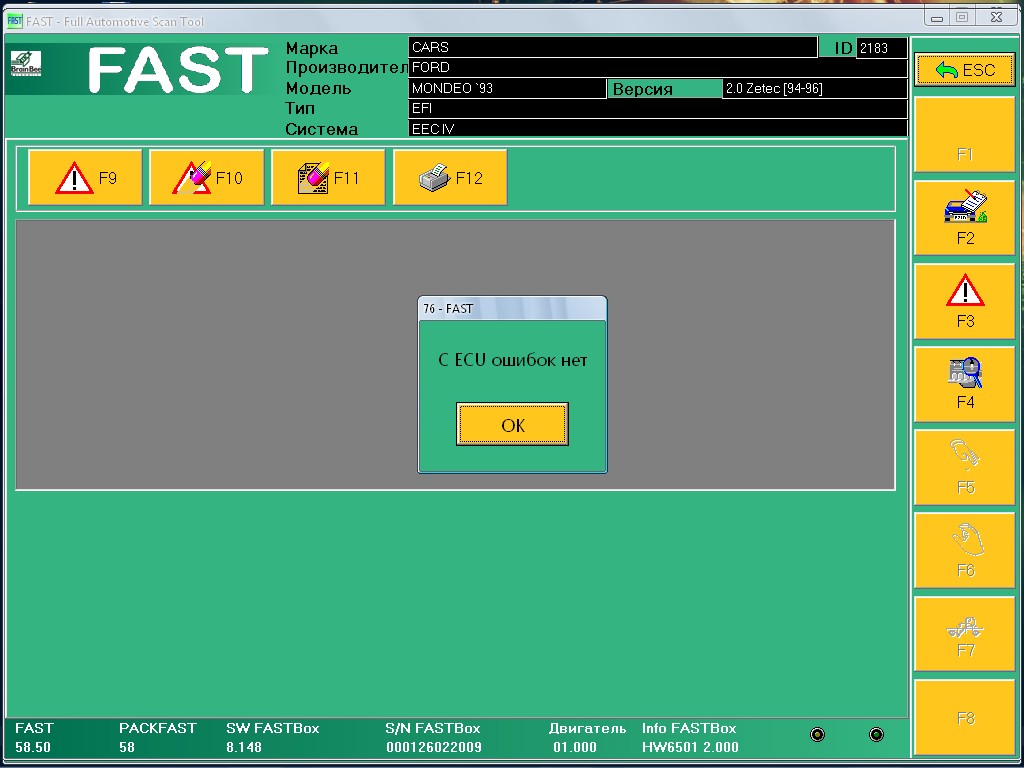Open the F2 vehicle checklist function
The height and width of the screenshot is (768, 1024).
(x=964, y=218)
